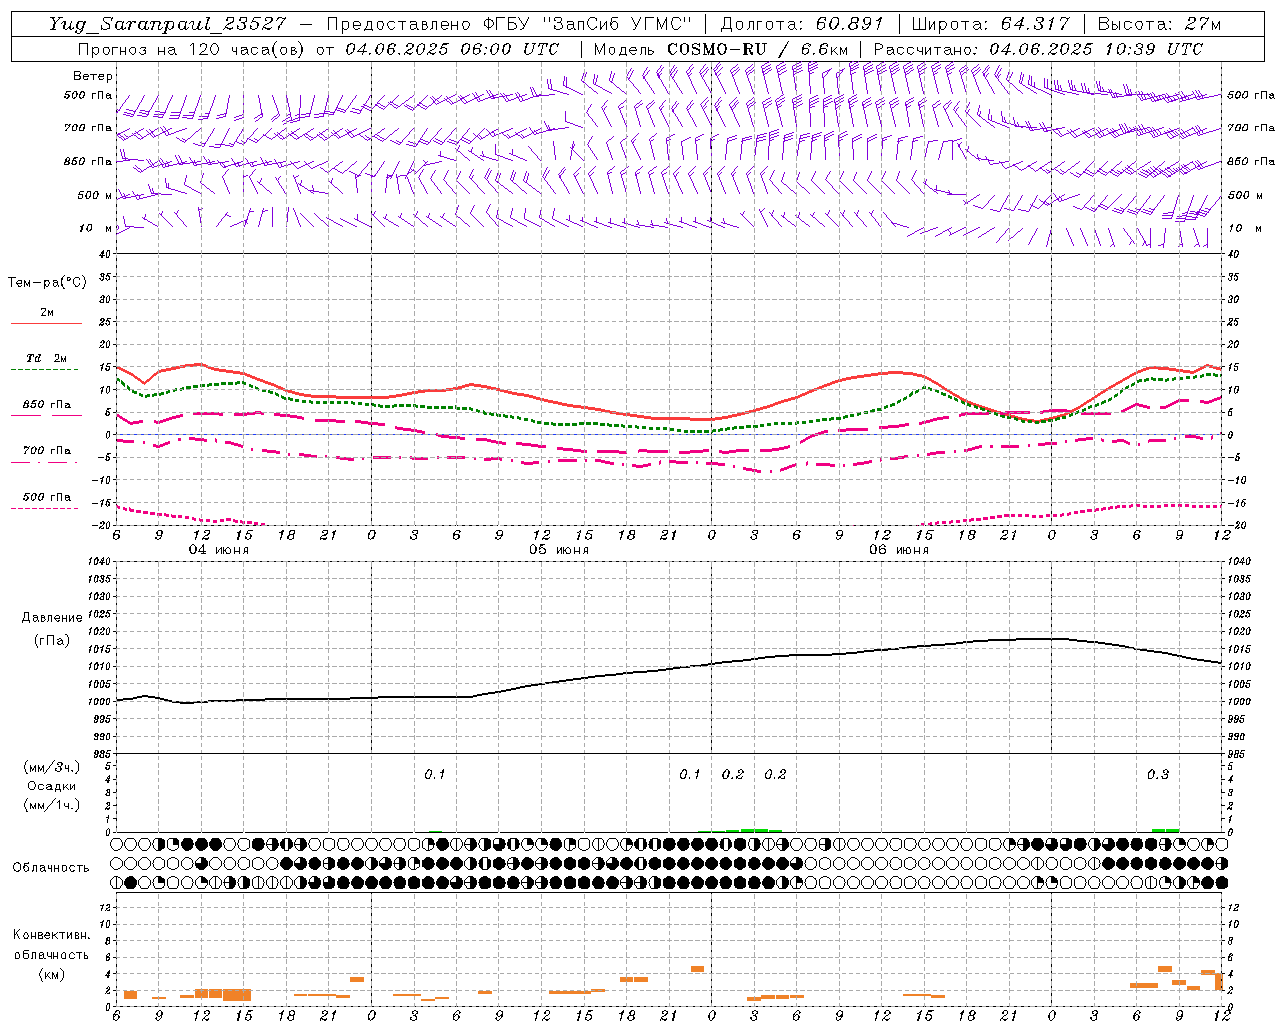Select the height label Высота: 27м
The height and width of the screenshot is (1024, 1280).
[x=1159, y=24]
